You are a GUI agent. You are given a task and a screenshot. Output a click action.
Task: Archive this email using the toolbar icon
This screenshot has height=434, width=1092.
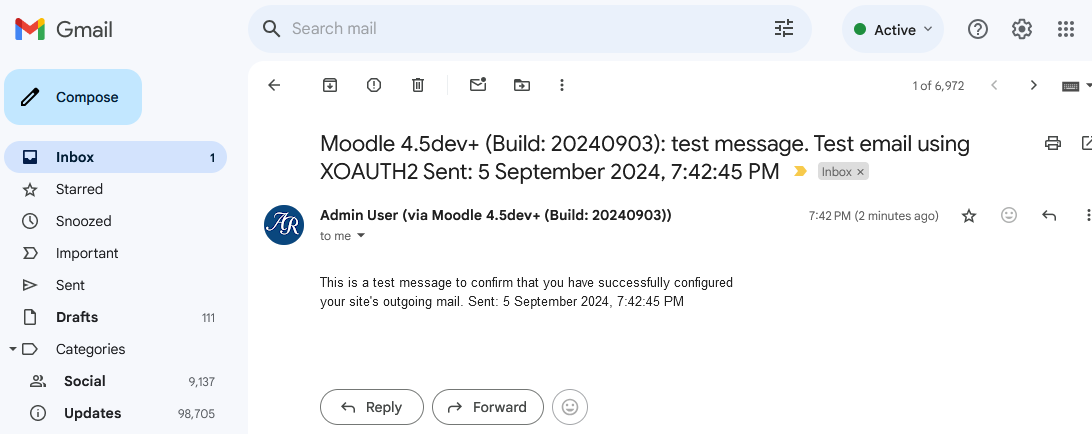(x=329, y=85)
